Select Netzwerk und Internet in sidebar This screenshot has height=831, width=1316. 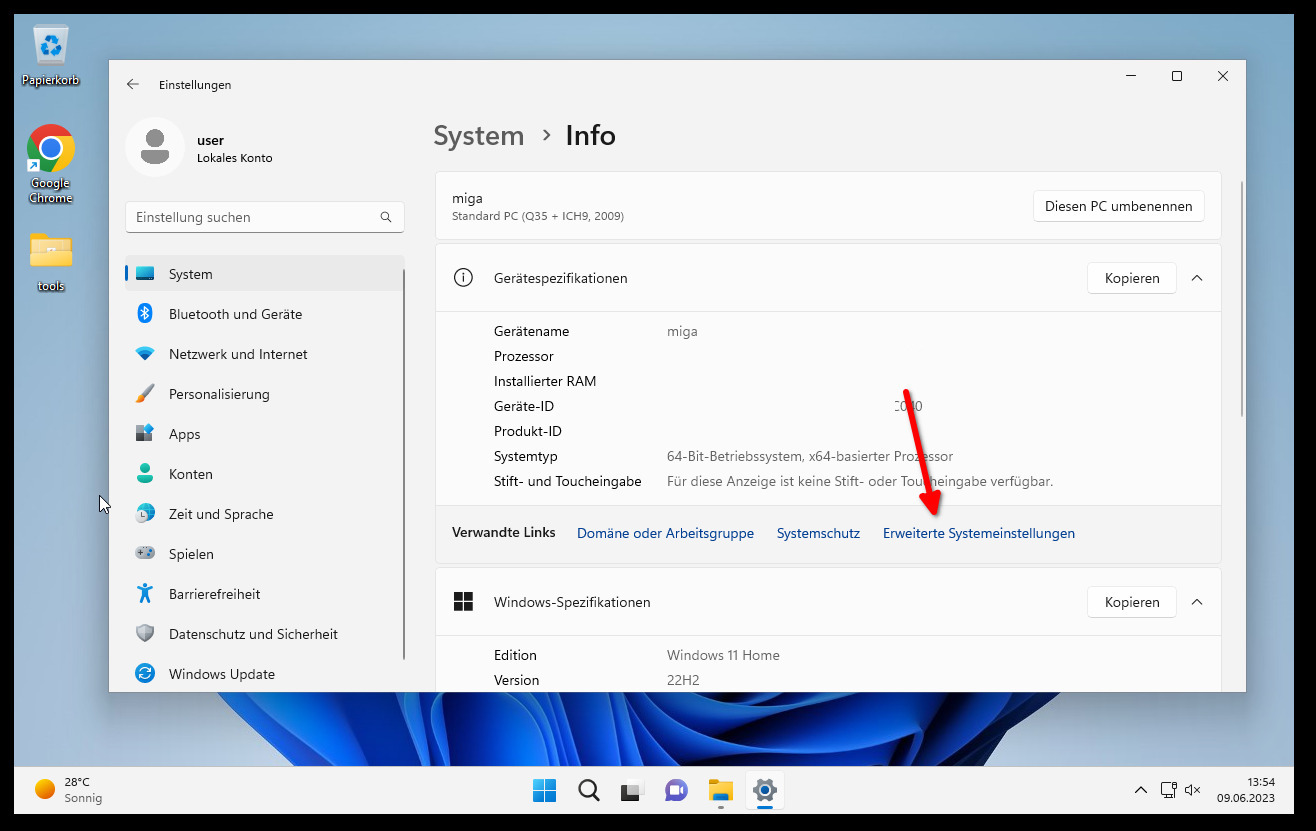[264, 354]
